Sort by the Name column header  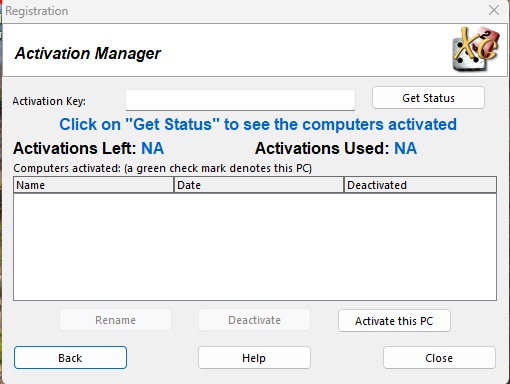point(94,185)
